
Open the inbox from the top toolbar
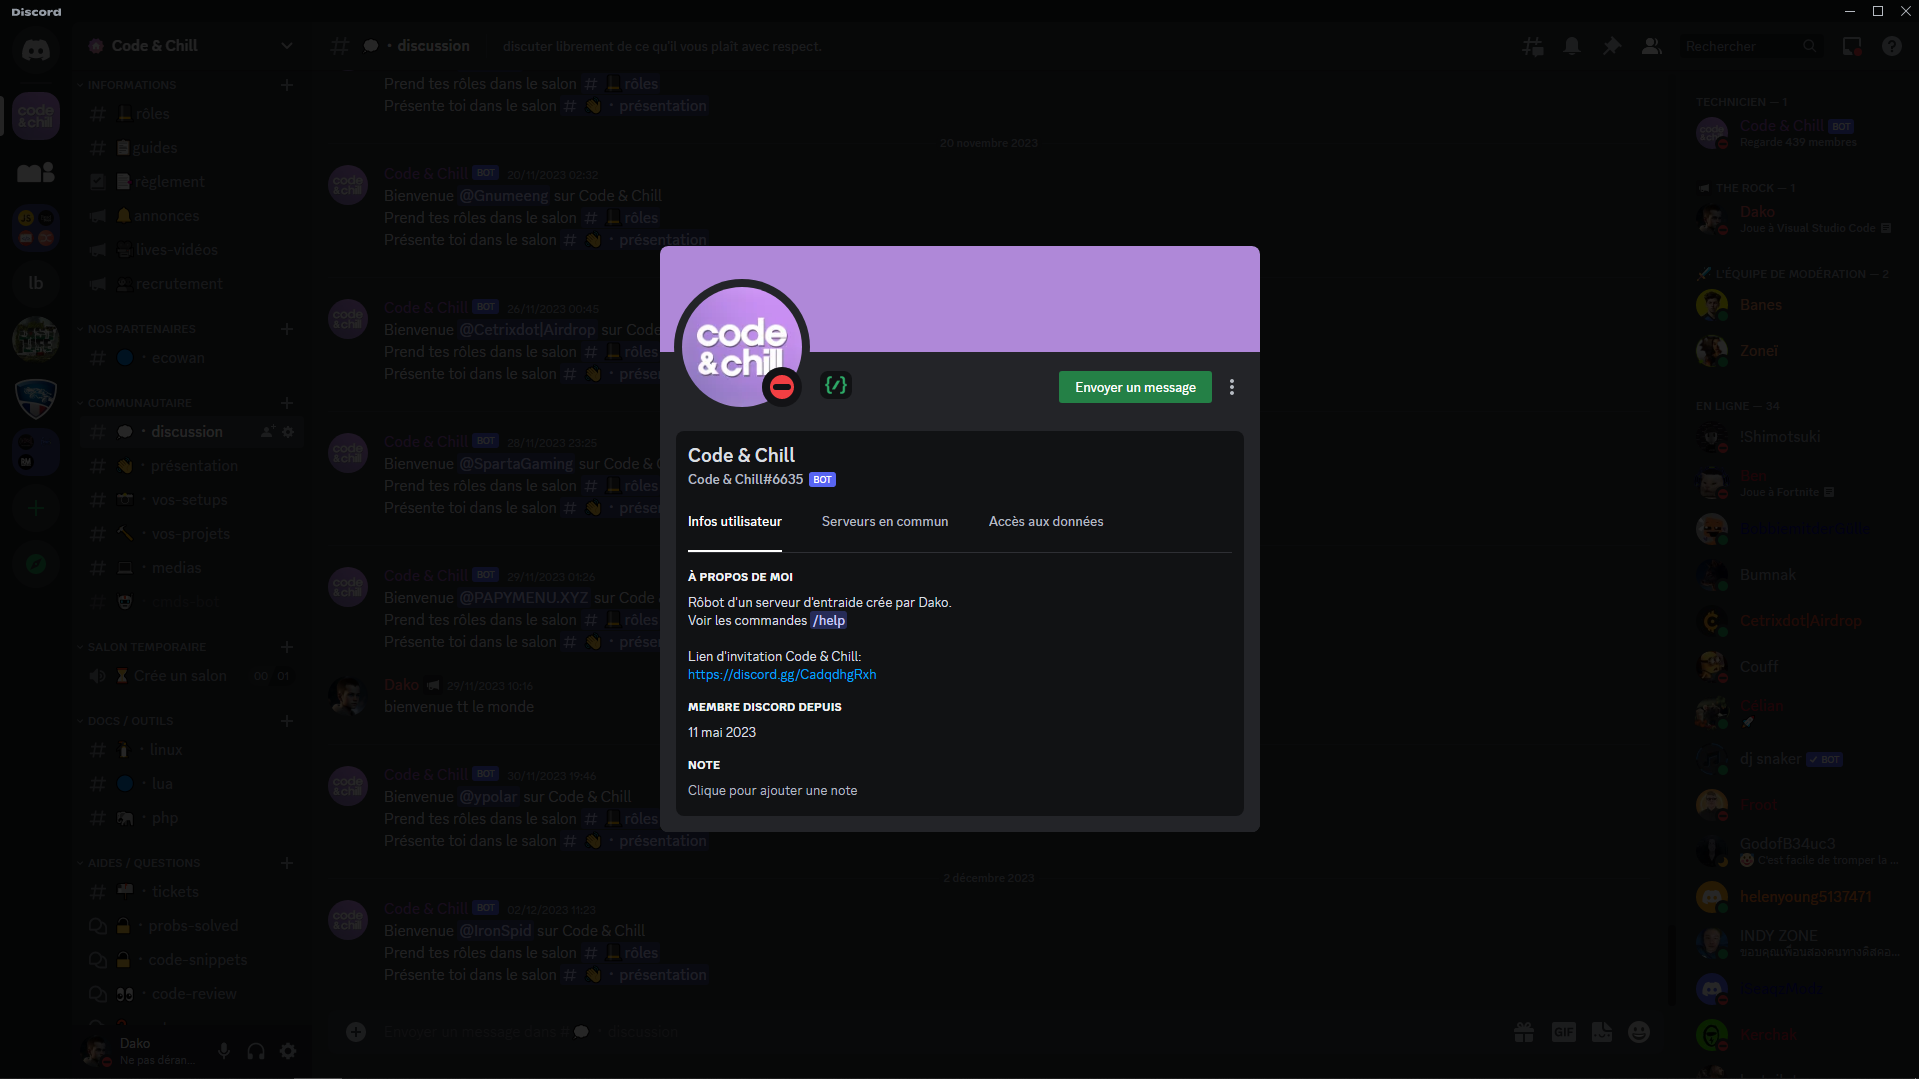point(1851,46)
